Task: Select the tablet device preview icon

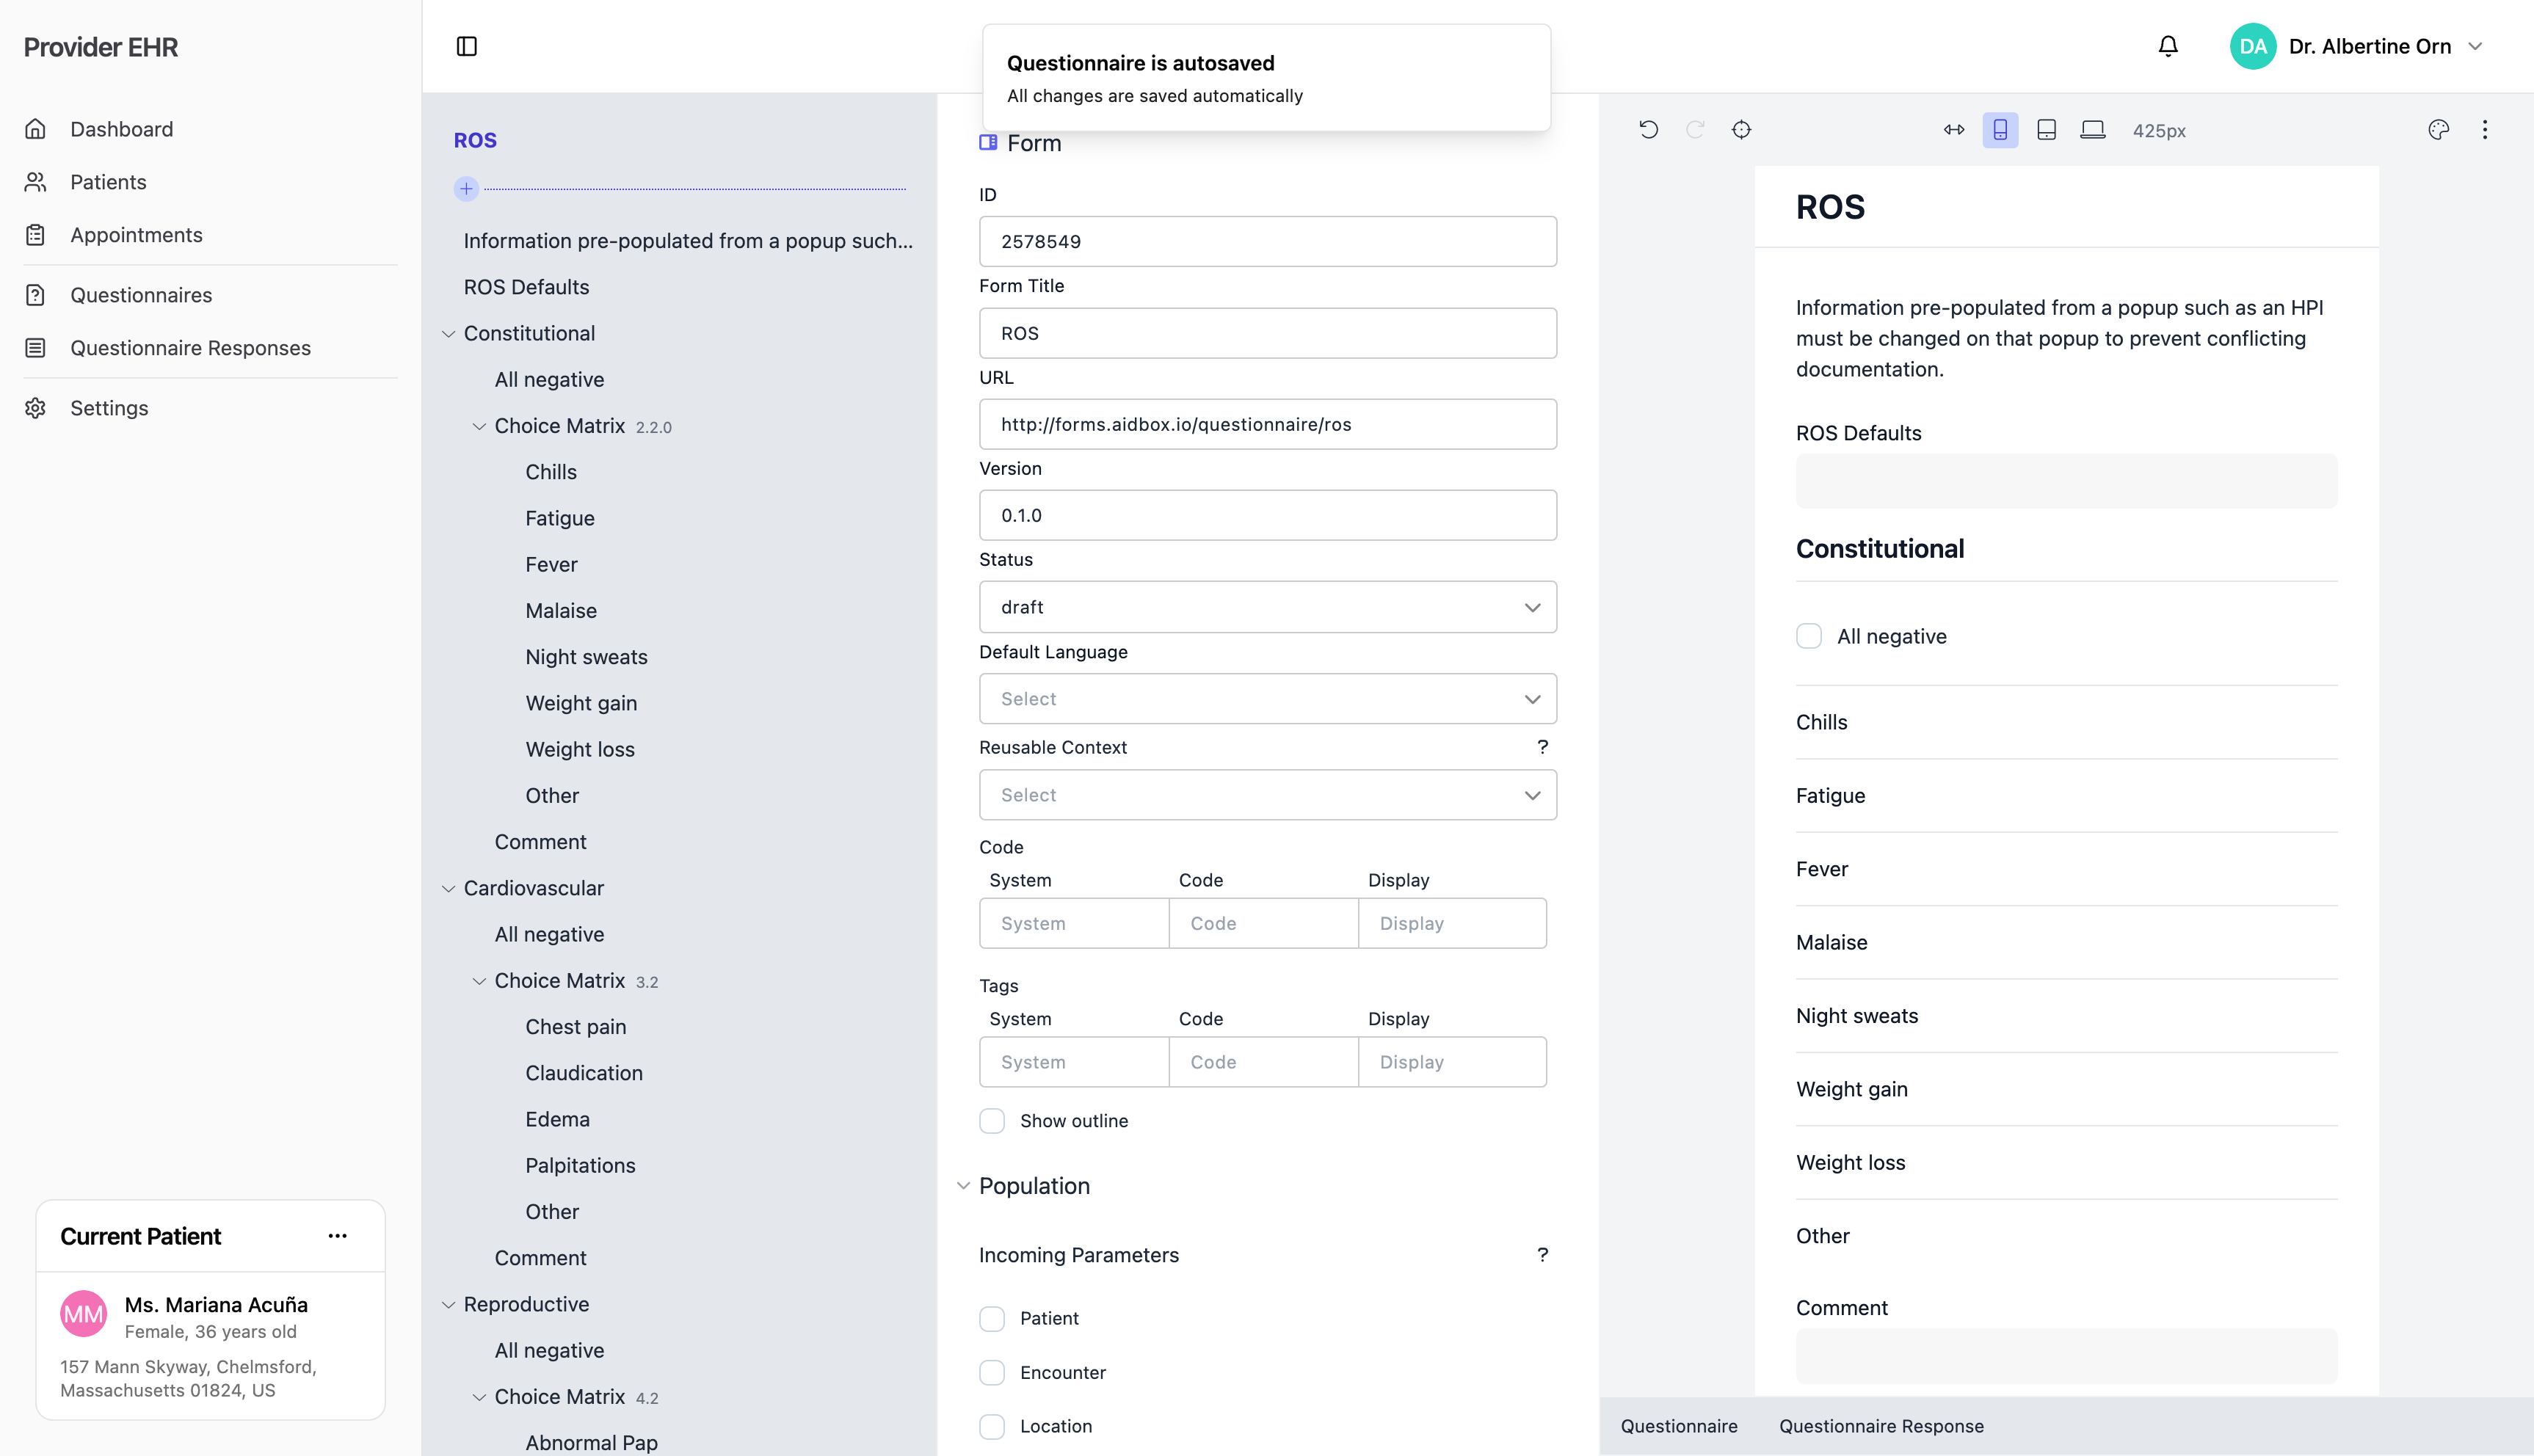Action: 2046,130
